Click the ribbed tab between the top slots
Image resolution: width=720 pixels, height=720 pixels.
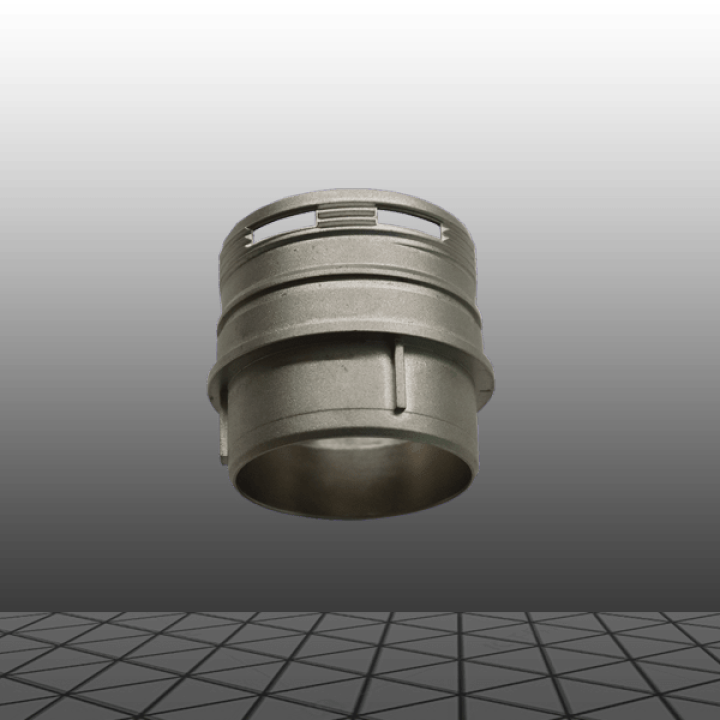tap(346, 216)
